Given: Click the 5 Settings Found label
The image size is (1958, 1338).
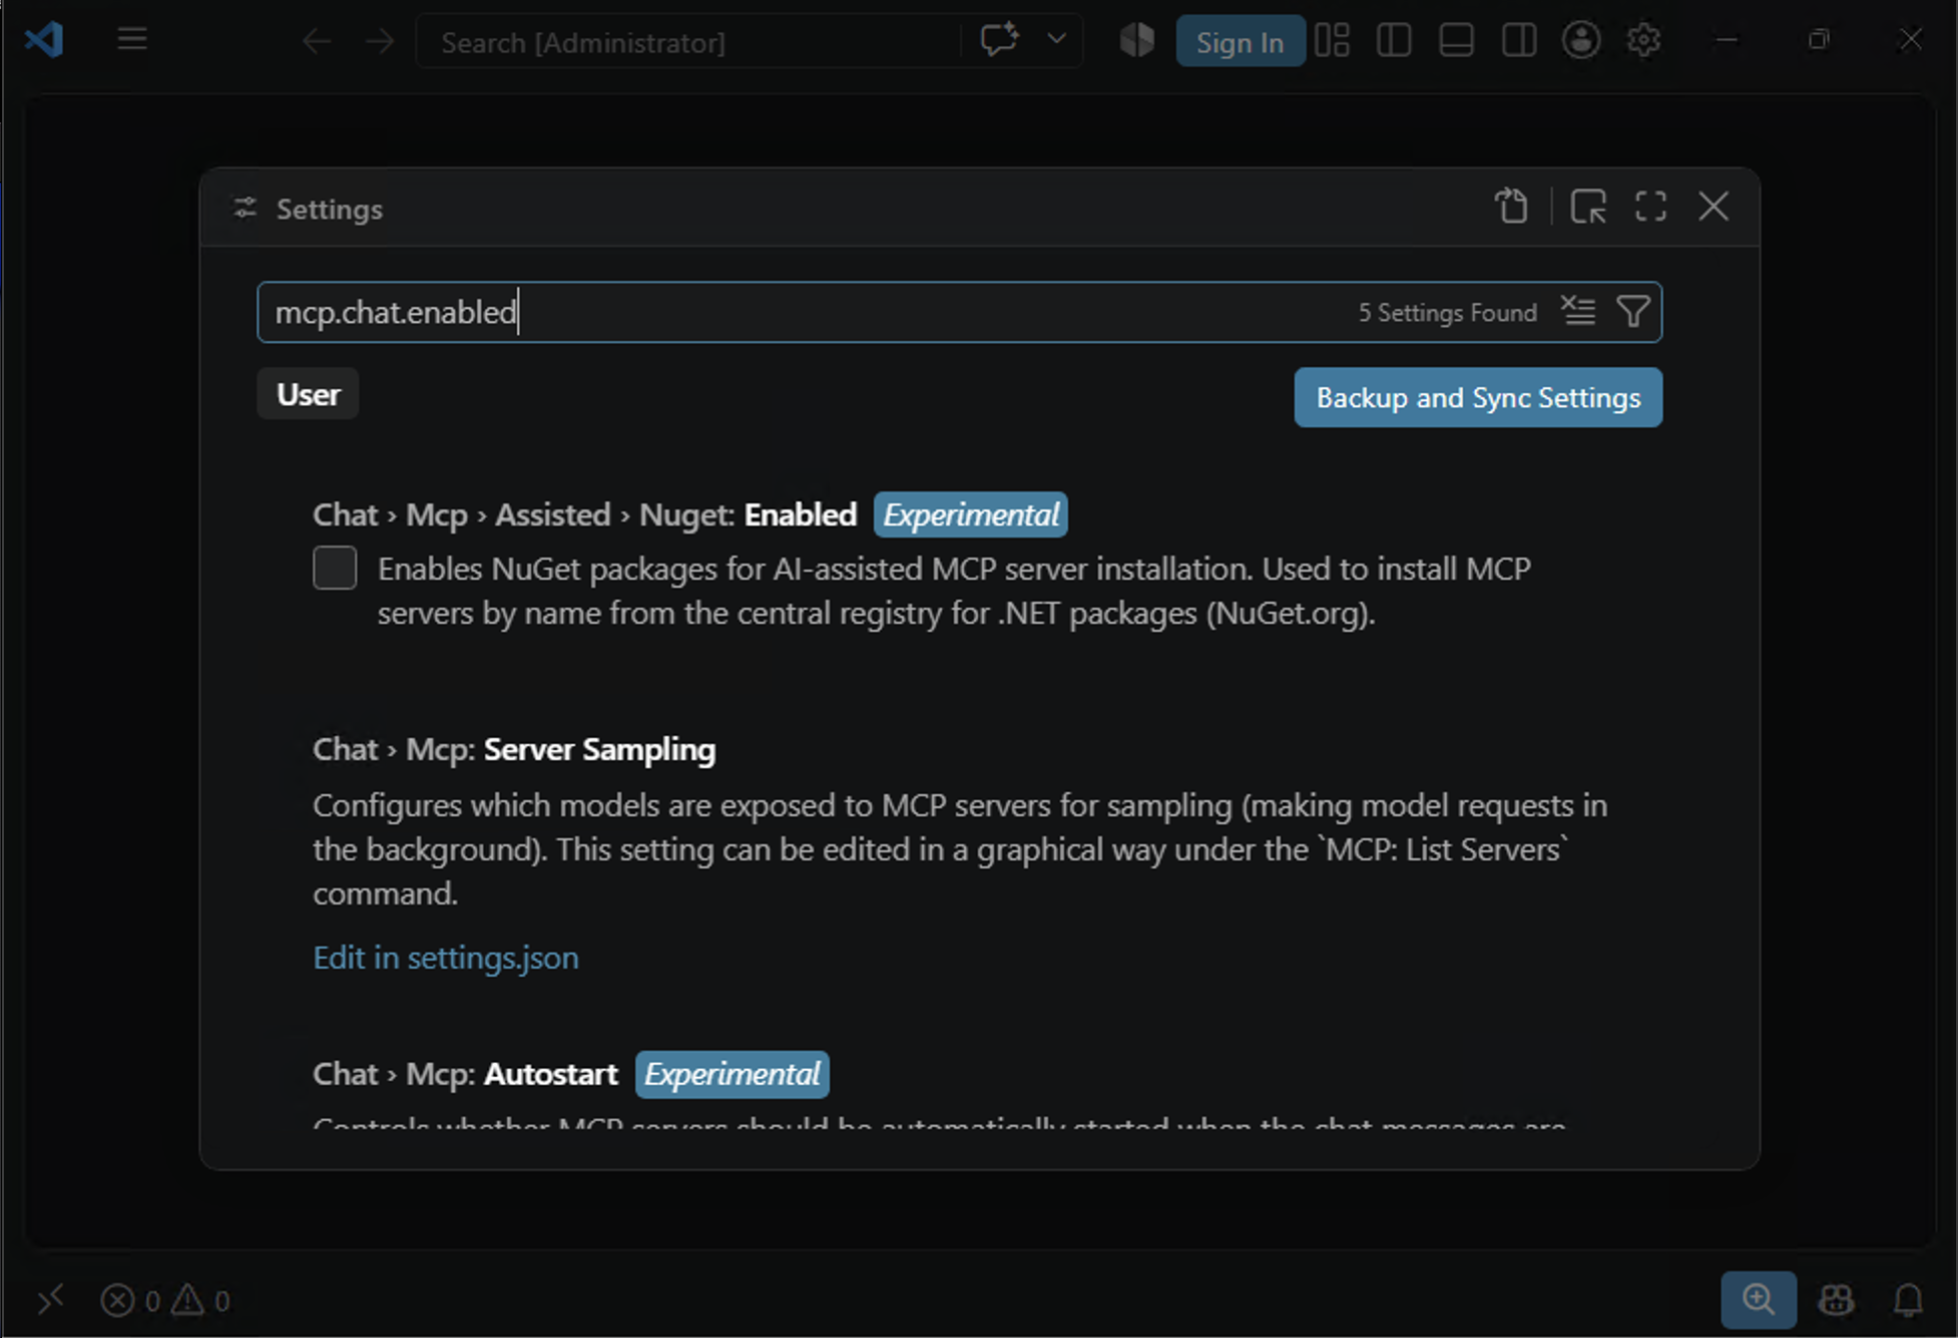Looking at the screenshot, I should point(1447,313).
